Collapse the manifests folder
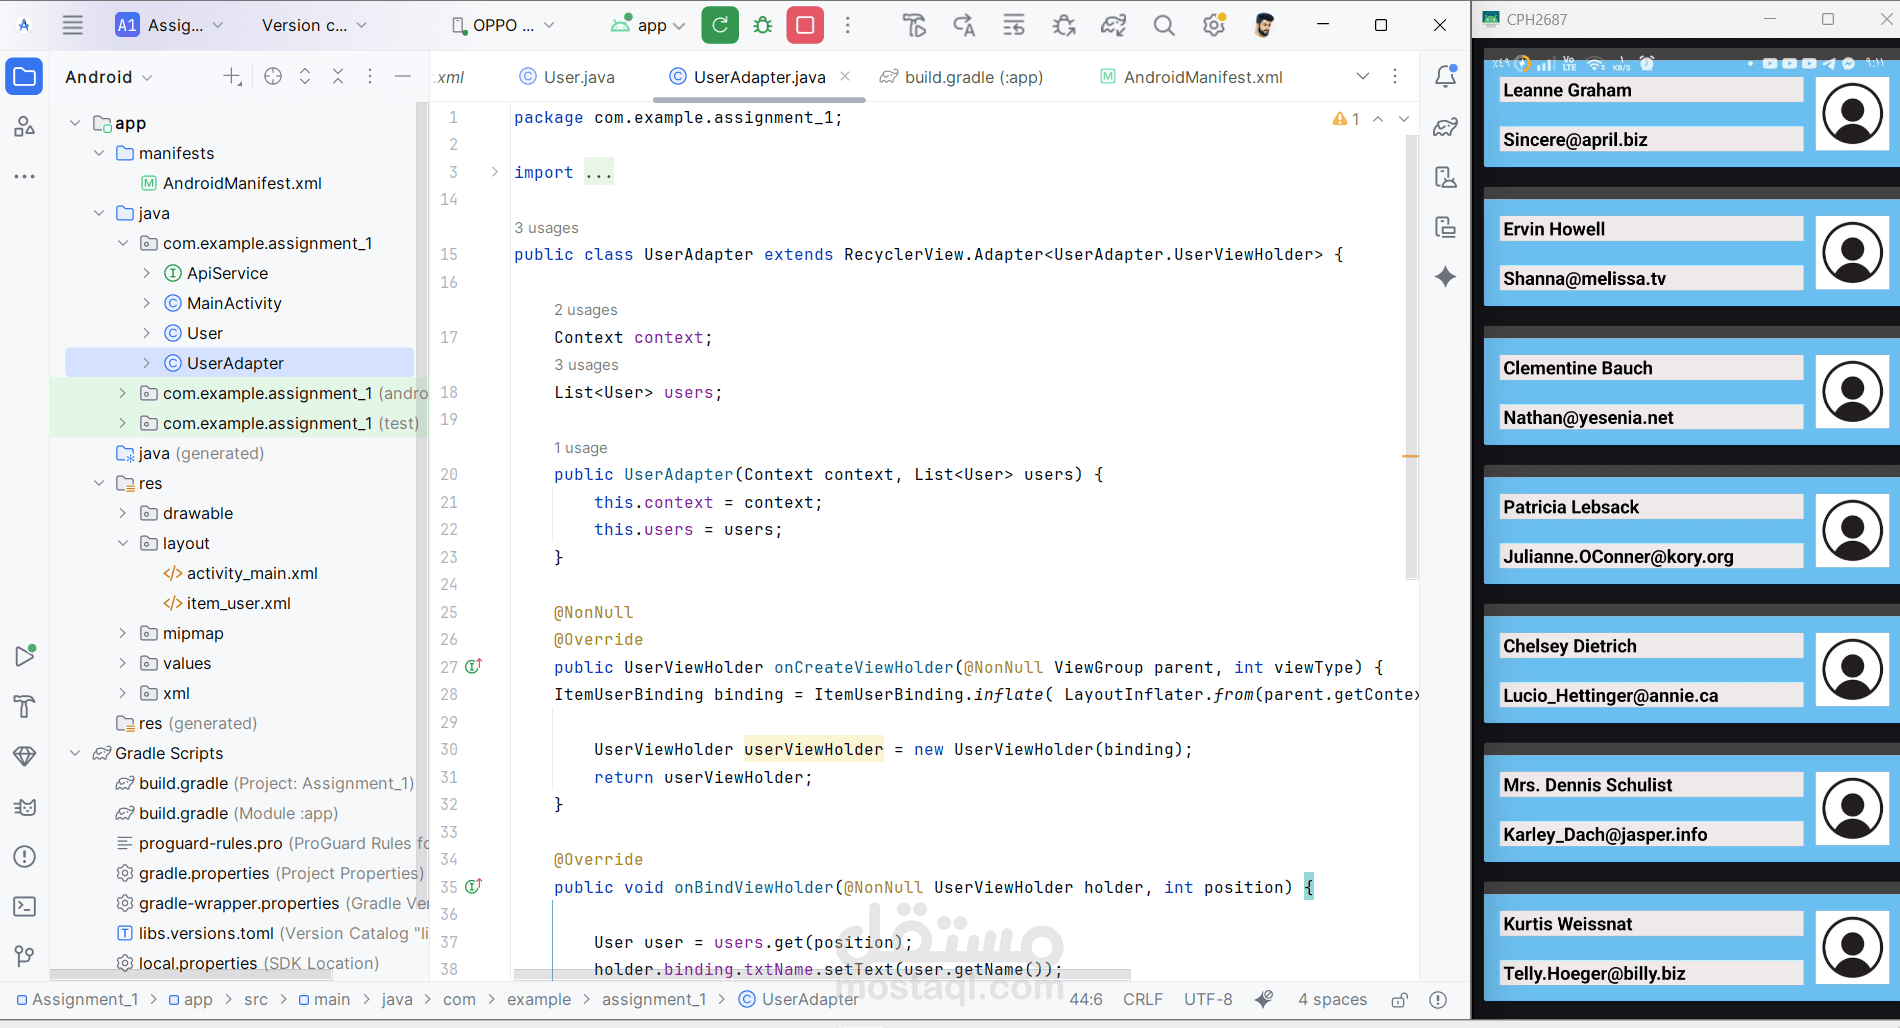 99,153
